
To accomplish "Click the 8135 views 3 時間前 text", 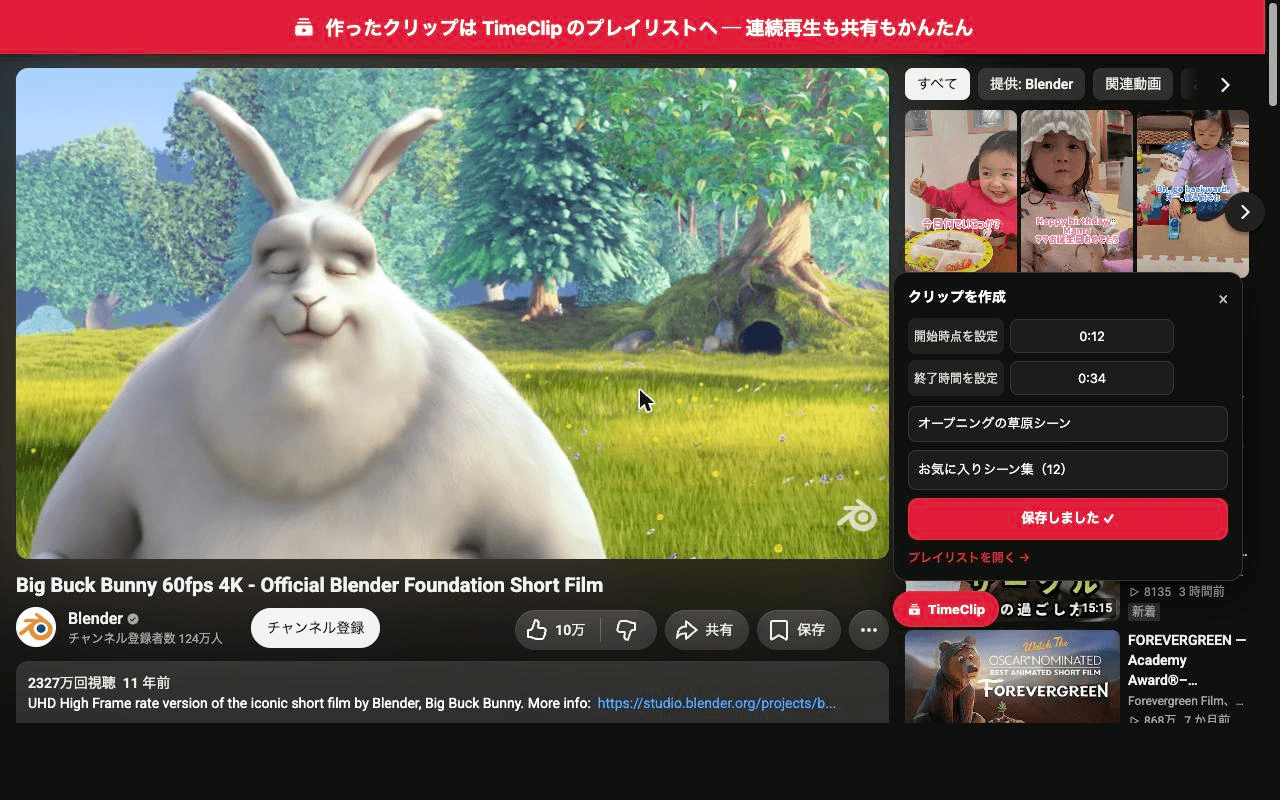I will (x=1176, y=592).
